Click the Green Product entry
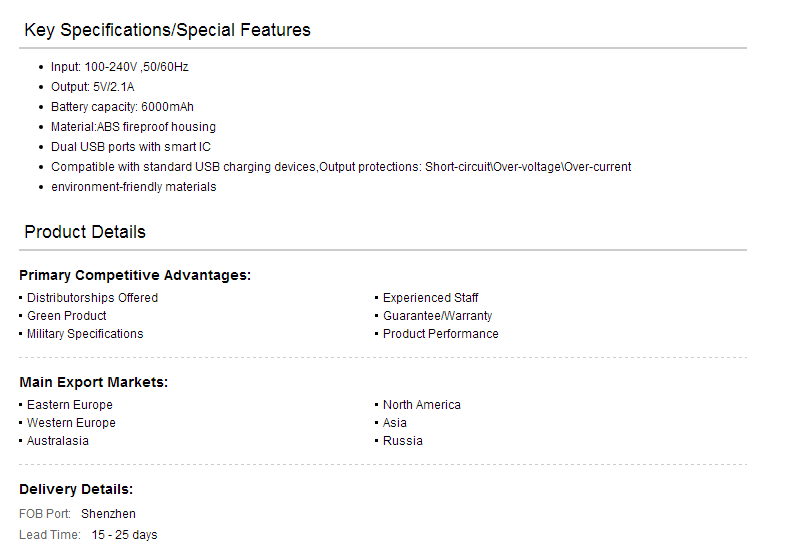The image size is (789, 555). 66,316
